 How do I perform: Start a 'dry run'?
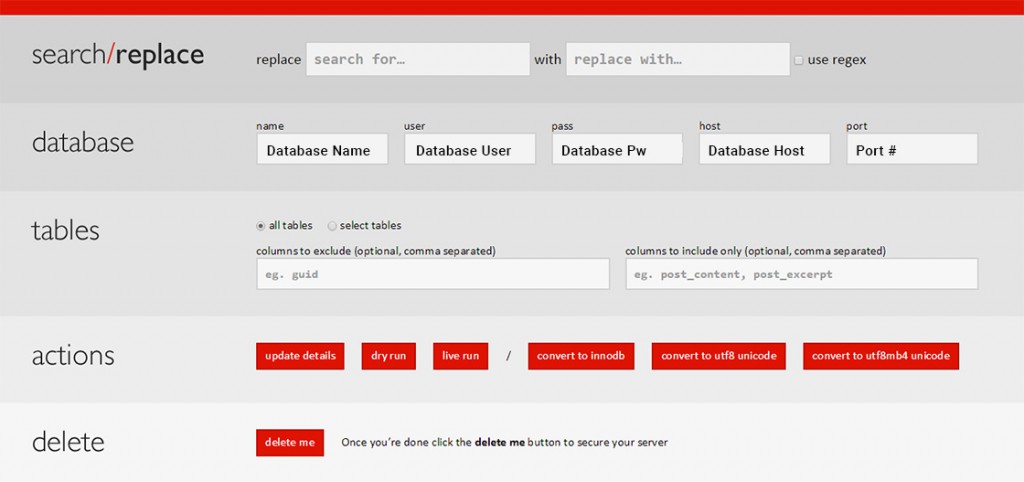coord(388,356)
